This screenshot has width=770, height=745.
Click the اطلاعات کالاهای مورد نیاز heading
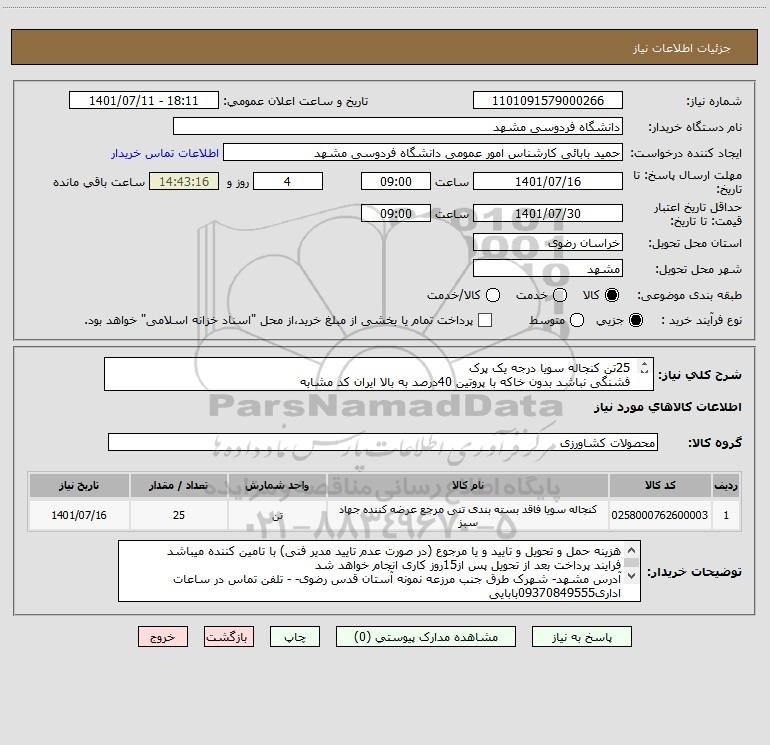(x=667, y=407)
